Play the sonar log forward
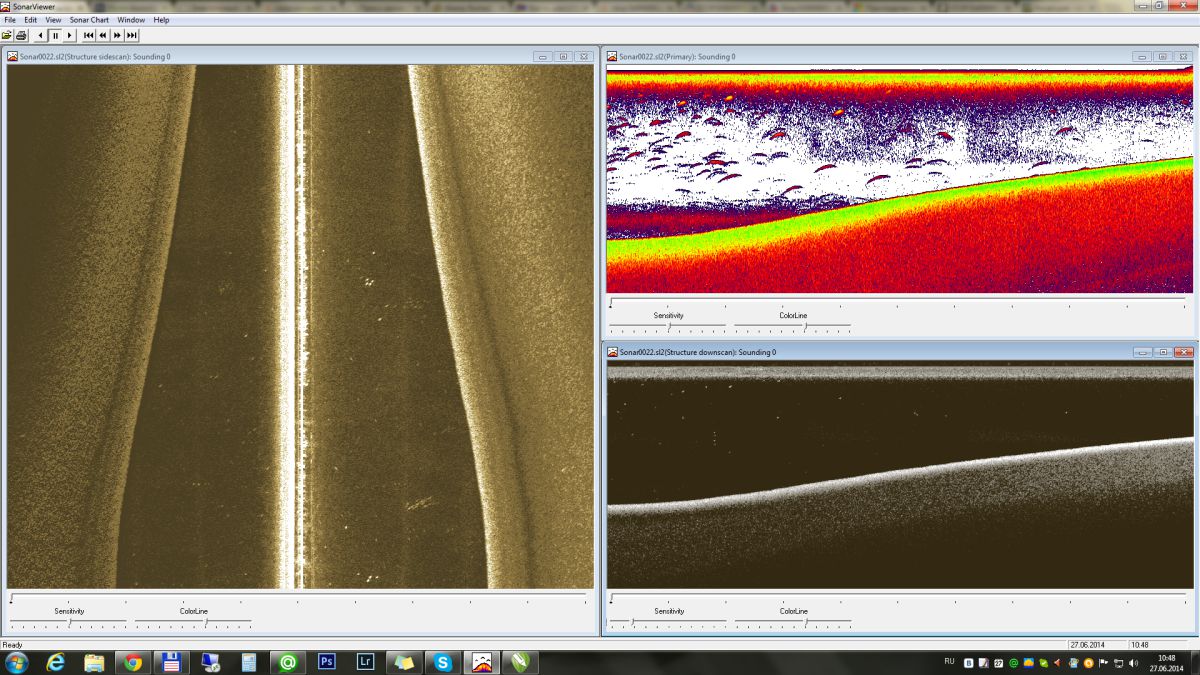The width and height of the screenshot is (1200, 675). pos(69,35)
